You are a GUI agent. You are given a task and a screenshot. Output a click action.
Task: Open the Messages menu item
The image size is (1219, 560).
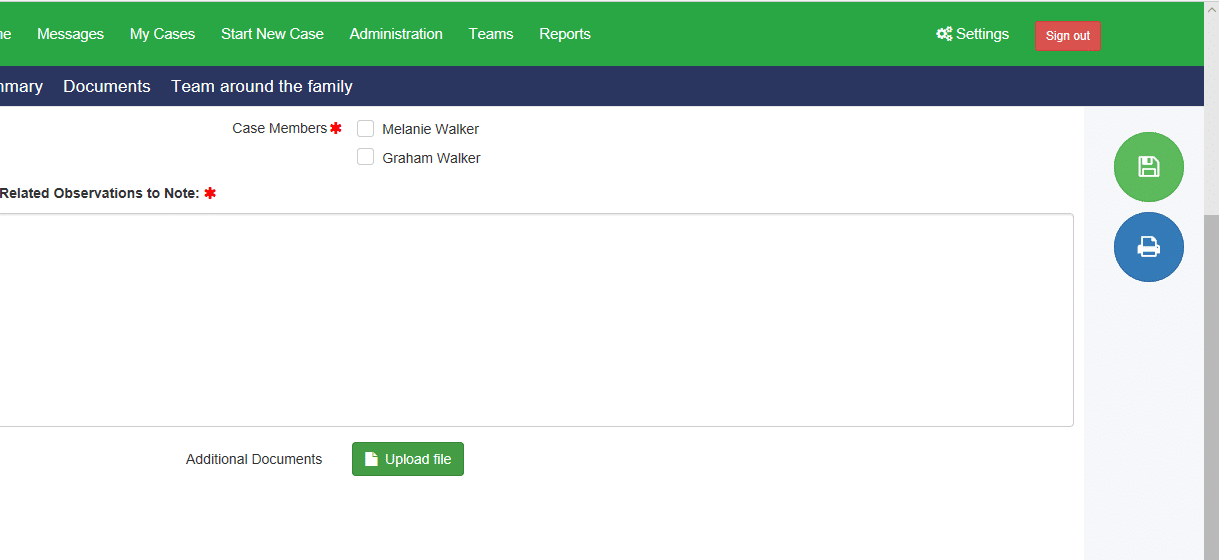(70, 34)
